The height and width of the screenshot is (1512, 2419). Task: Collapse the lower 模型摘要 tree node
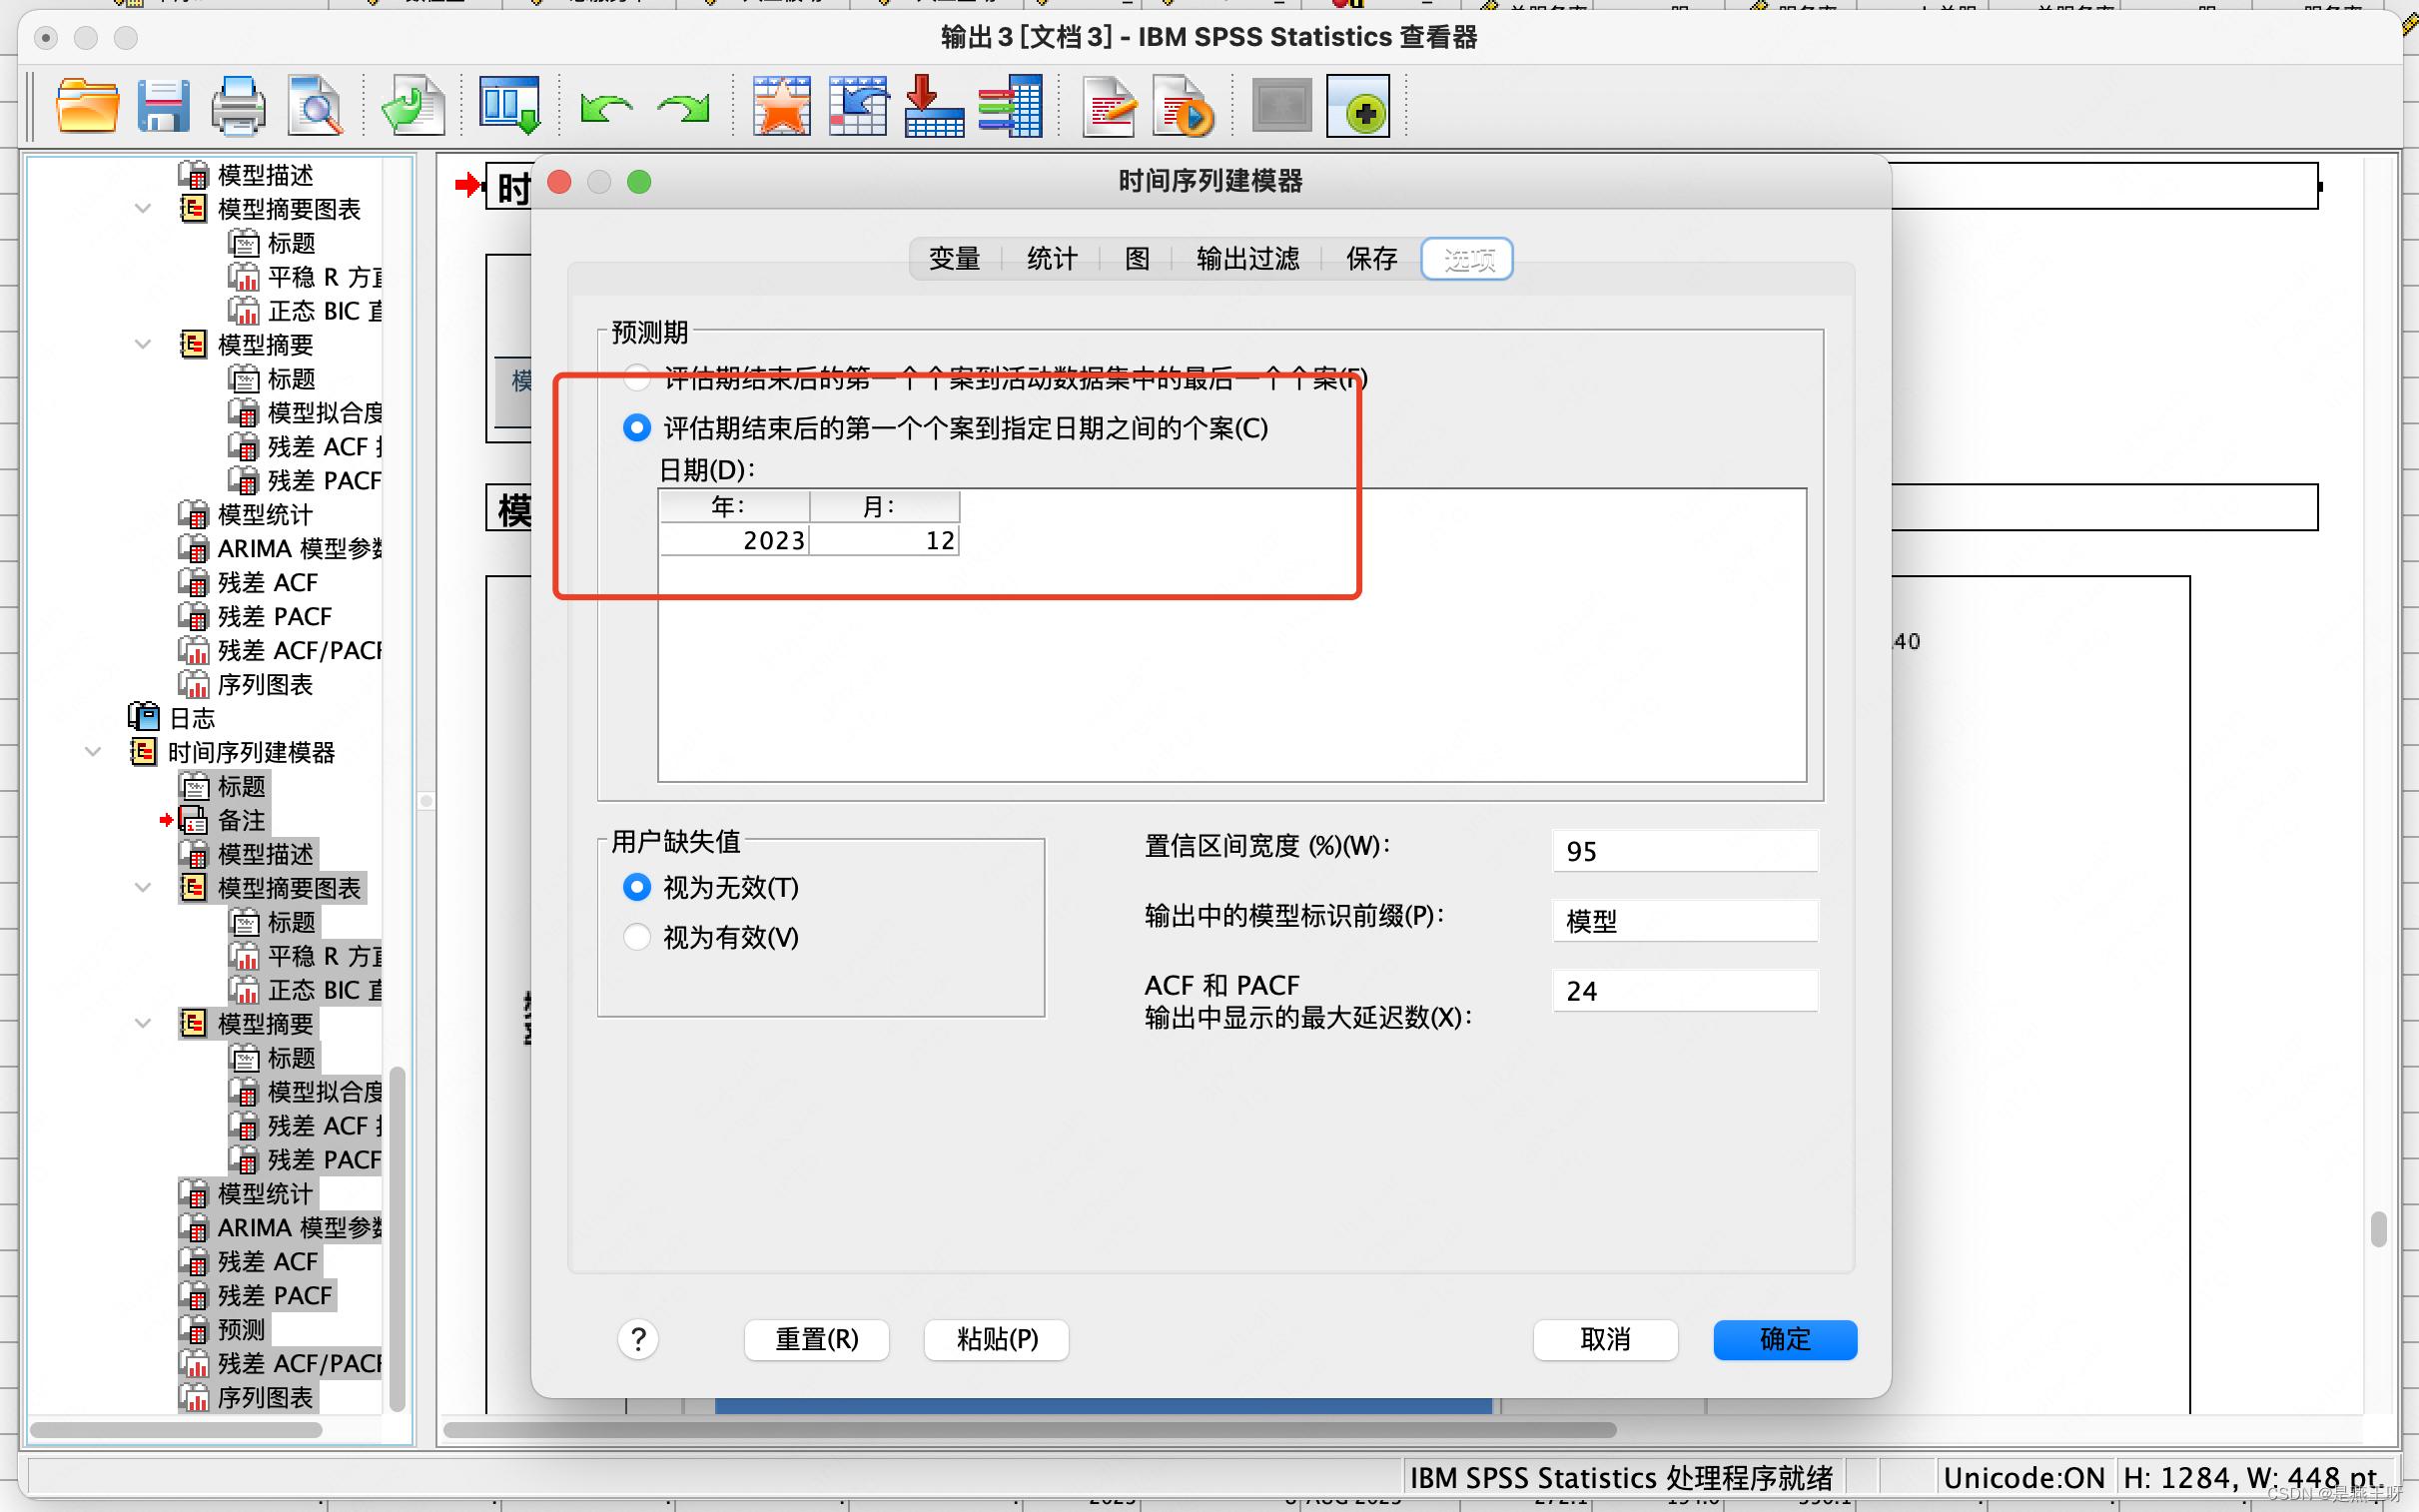(x=143, y=1024)
